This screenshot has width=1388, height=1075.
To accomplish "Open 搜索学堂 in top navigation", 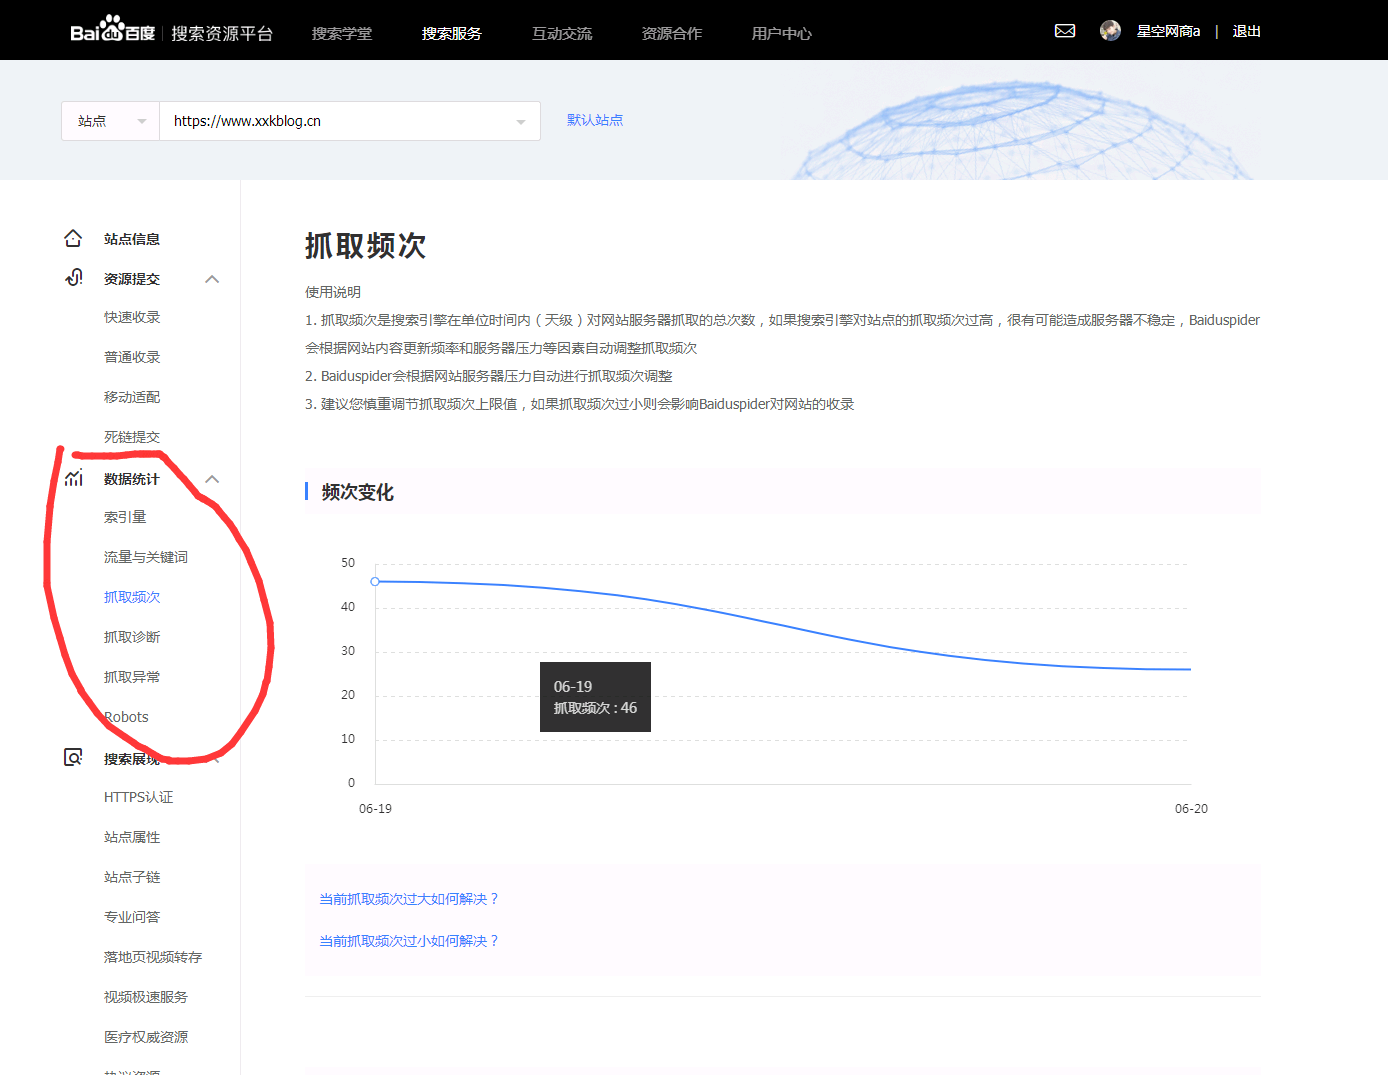I will (342, 33).
